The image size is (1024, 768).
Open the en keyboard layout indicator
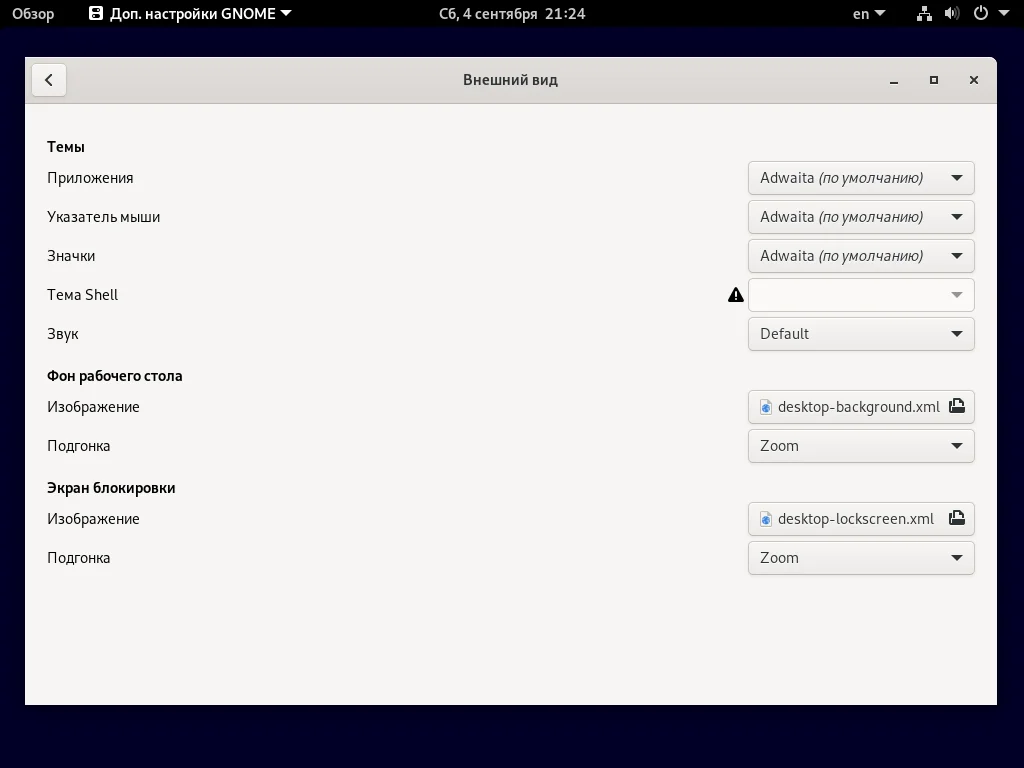(x=866, y=14)
